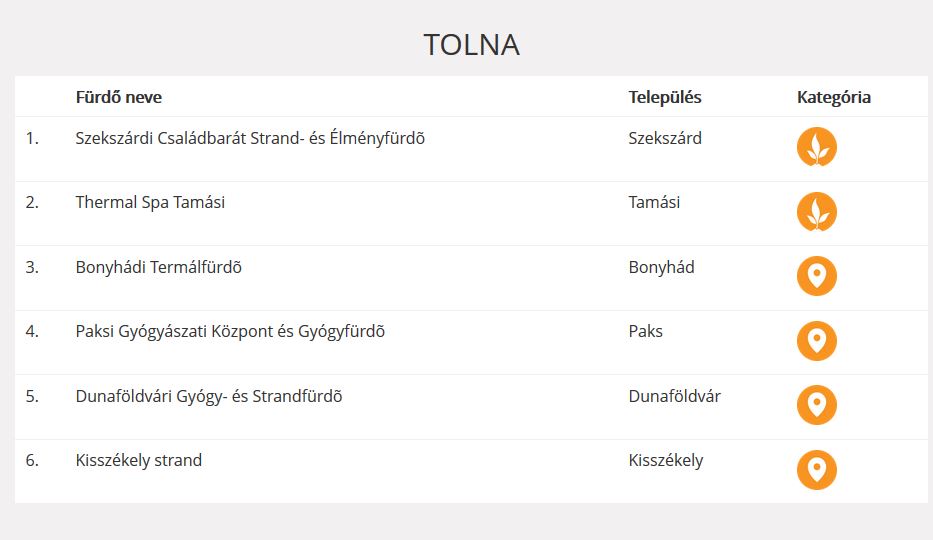933x540 pixels.
Task: Click the Fürdő neve column header
Action: click(x=119, y=97)
